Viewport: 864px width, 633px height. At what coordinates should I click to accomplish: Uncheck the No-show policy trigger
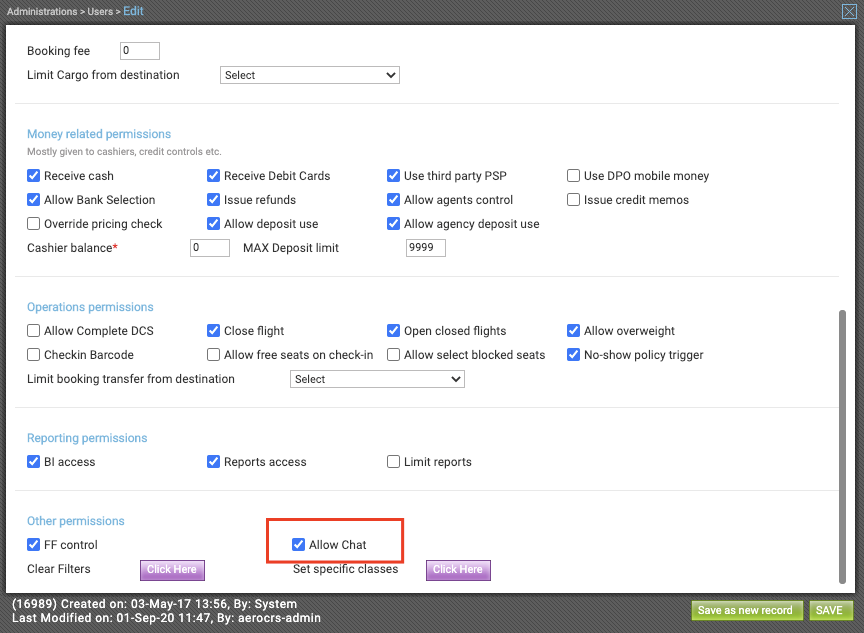coord(574,354)
